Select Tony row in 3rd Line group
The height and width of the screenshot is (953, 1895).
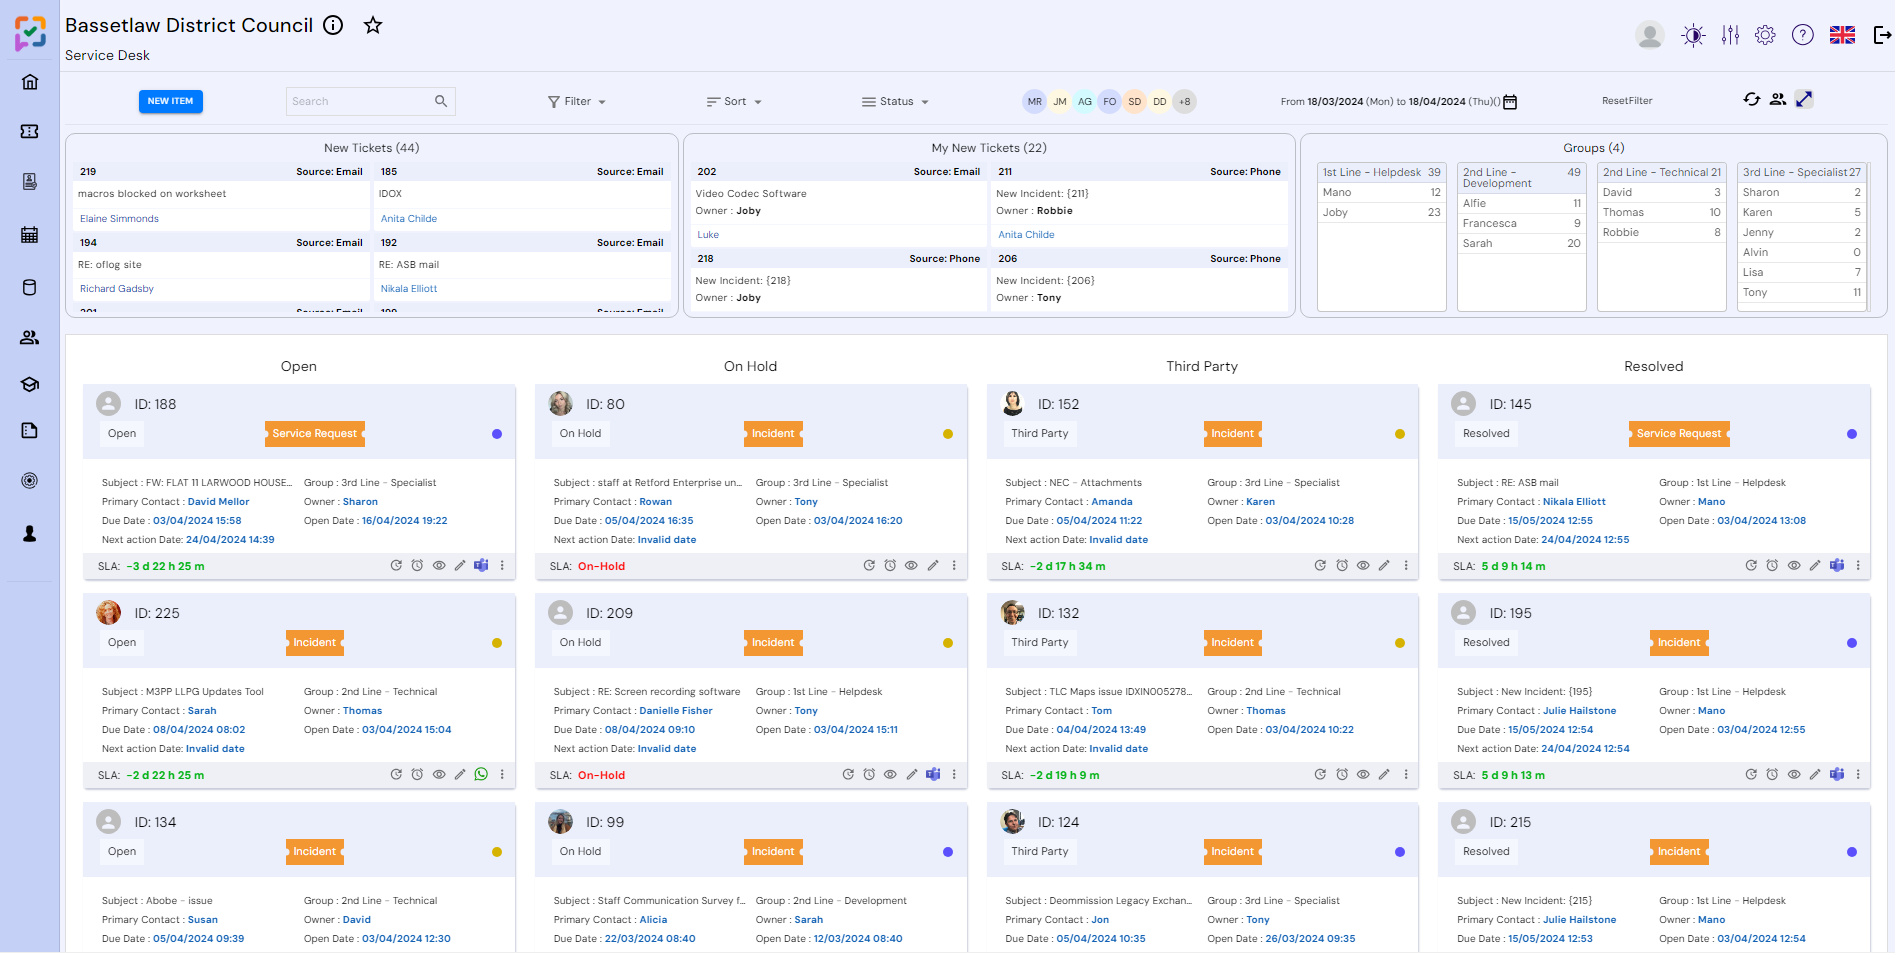pos(1802,292)
